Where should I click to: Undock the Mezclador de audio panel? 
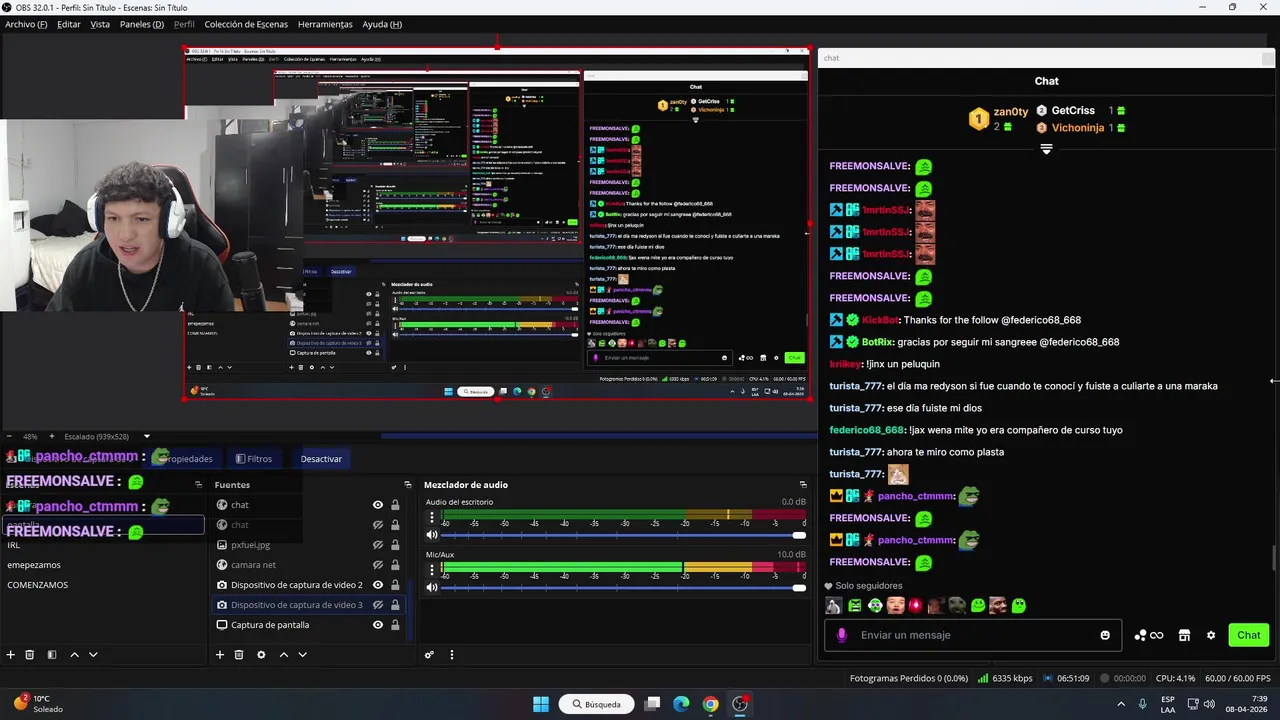(803, 485)
